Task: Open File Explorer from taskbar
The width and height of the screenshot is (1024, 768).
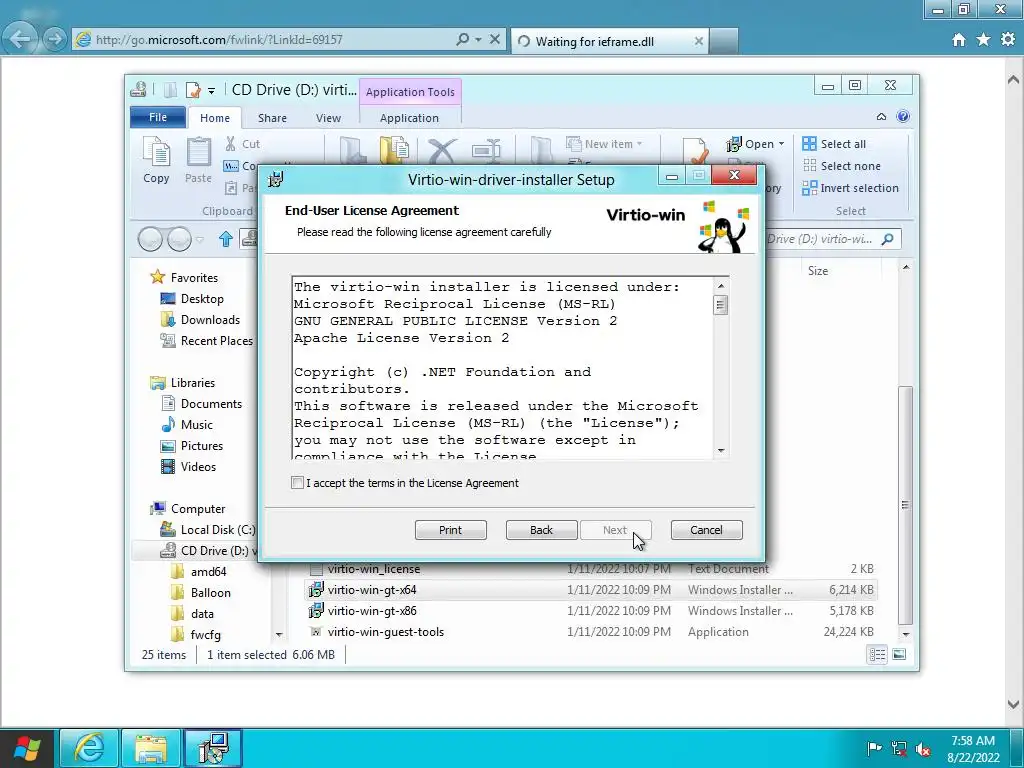Action: (x=151, y=748)
